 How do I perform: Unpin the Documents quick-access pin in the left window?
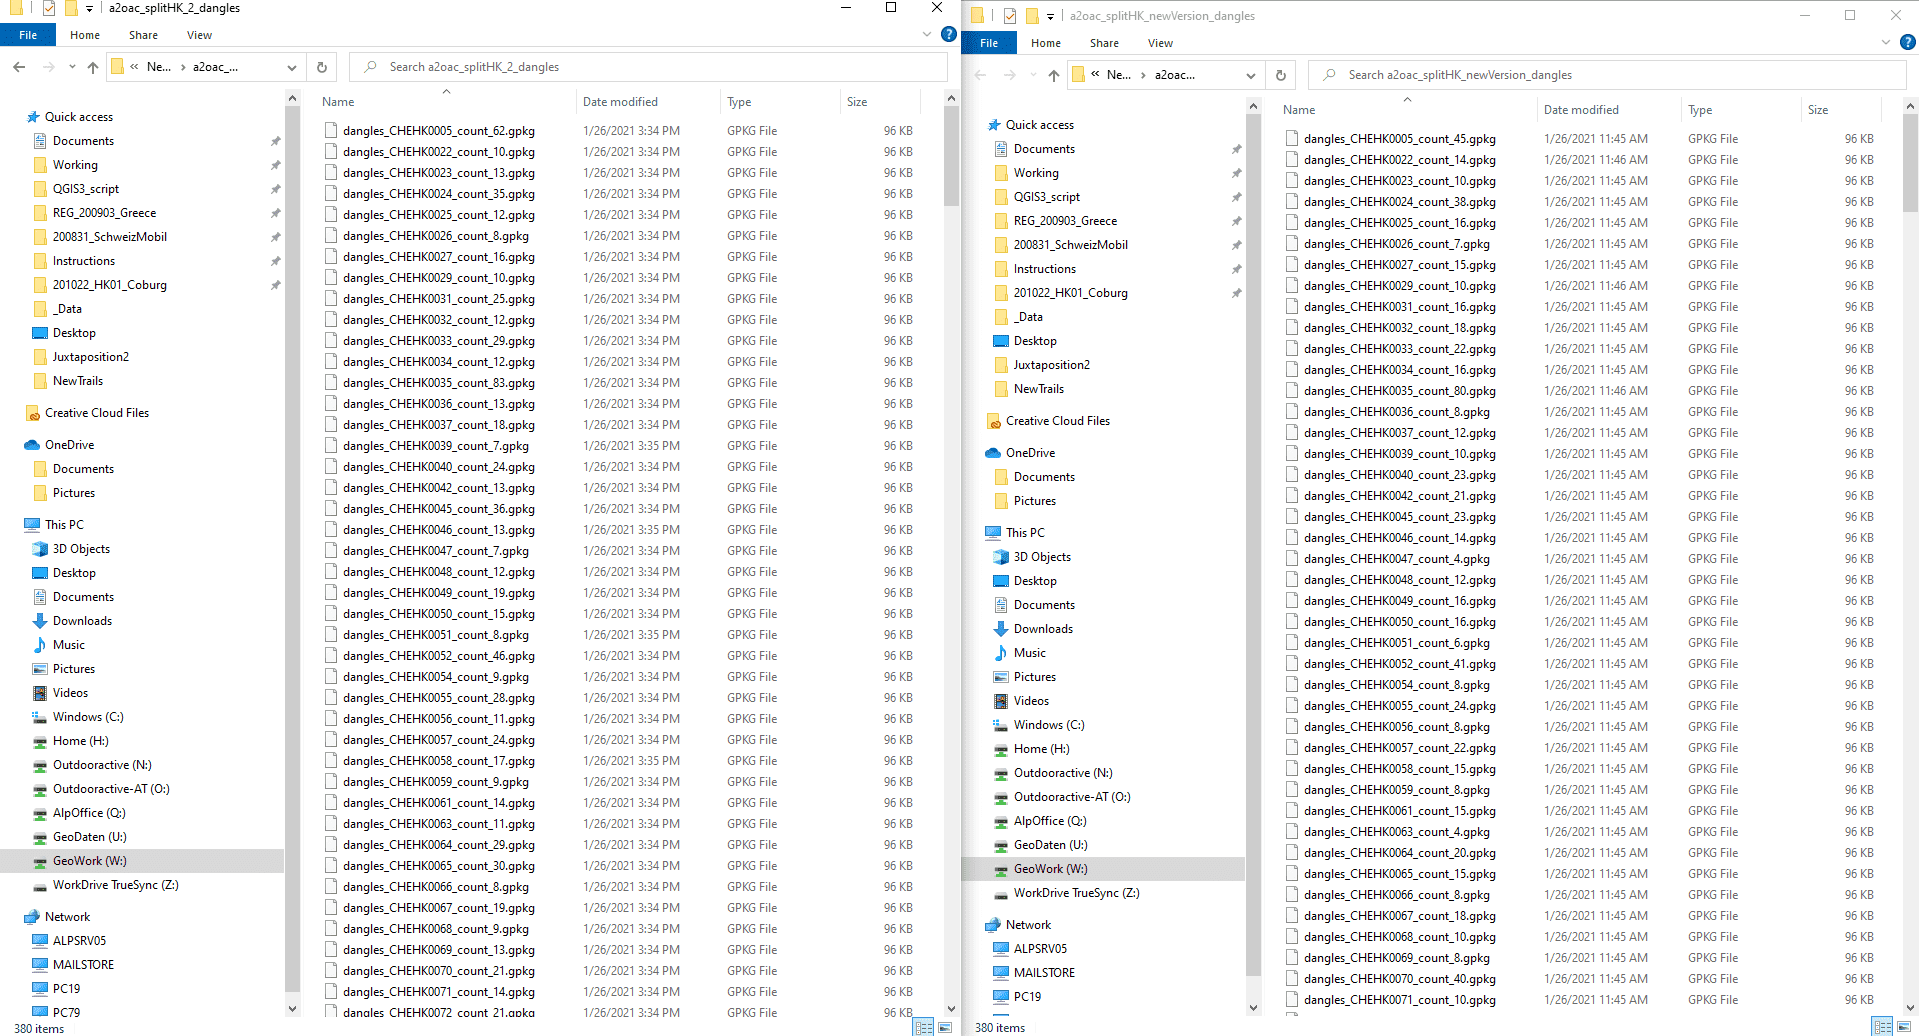point(275,141)
